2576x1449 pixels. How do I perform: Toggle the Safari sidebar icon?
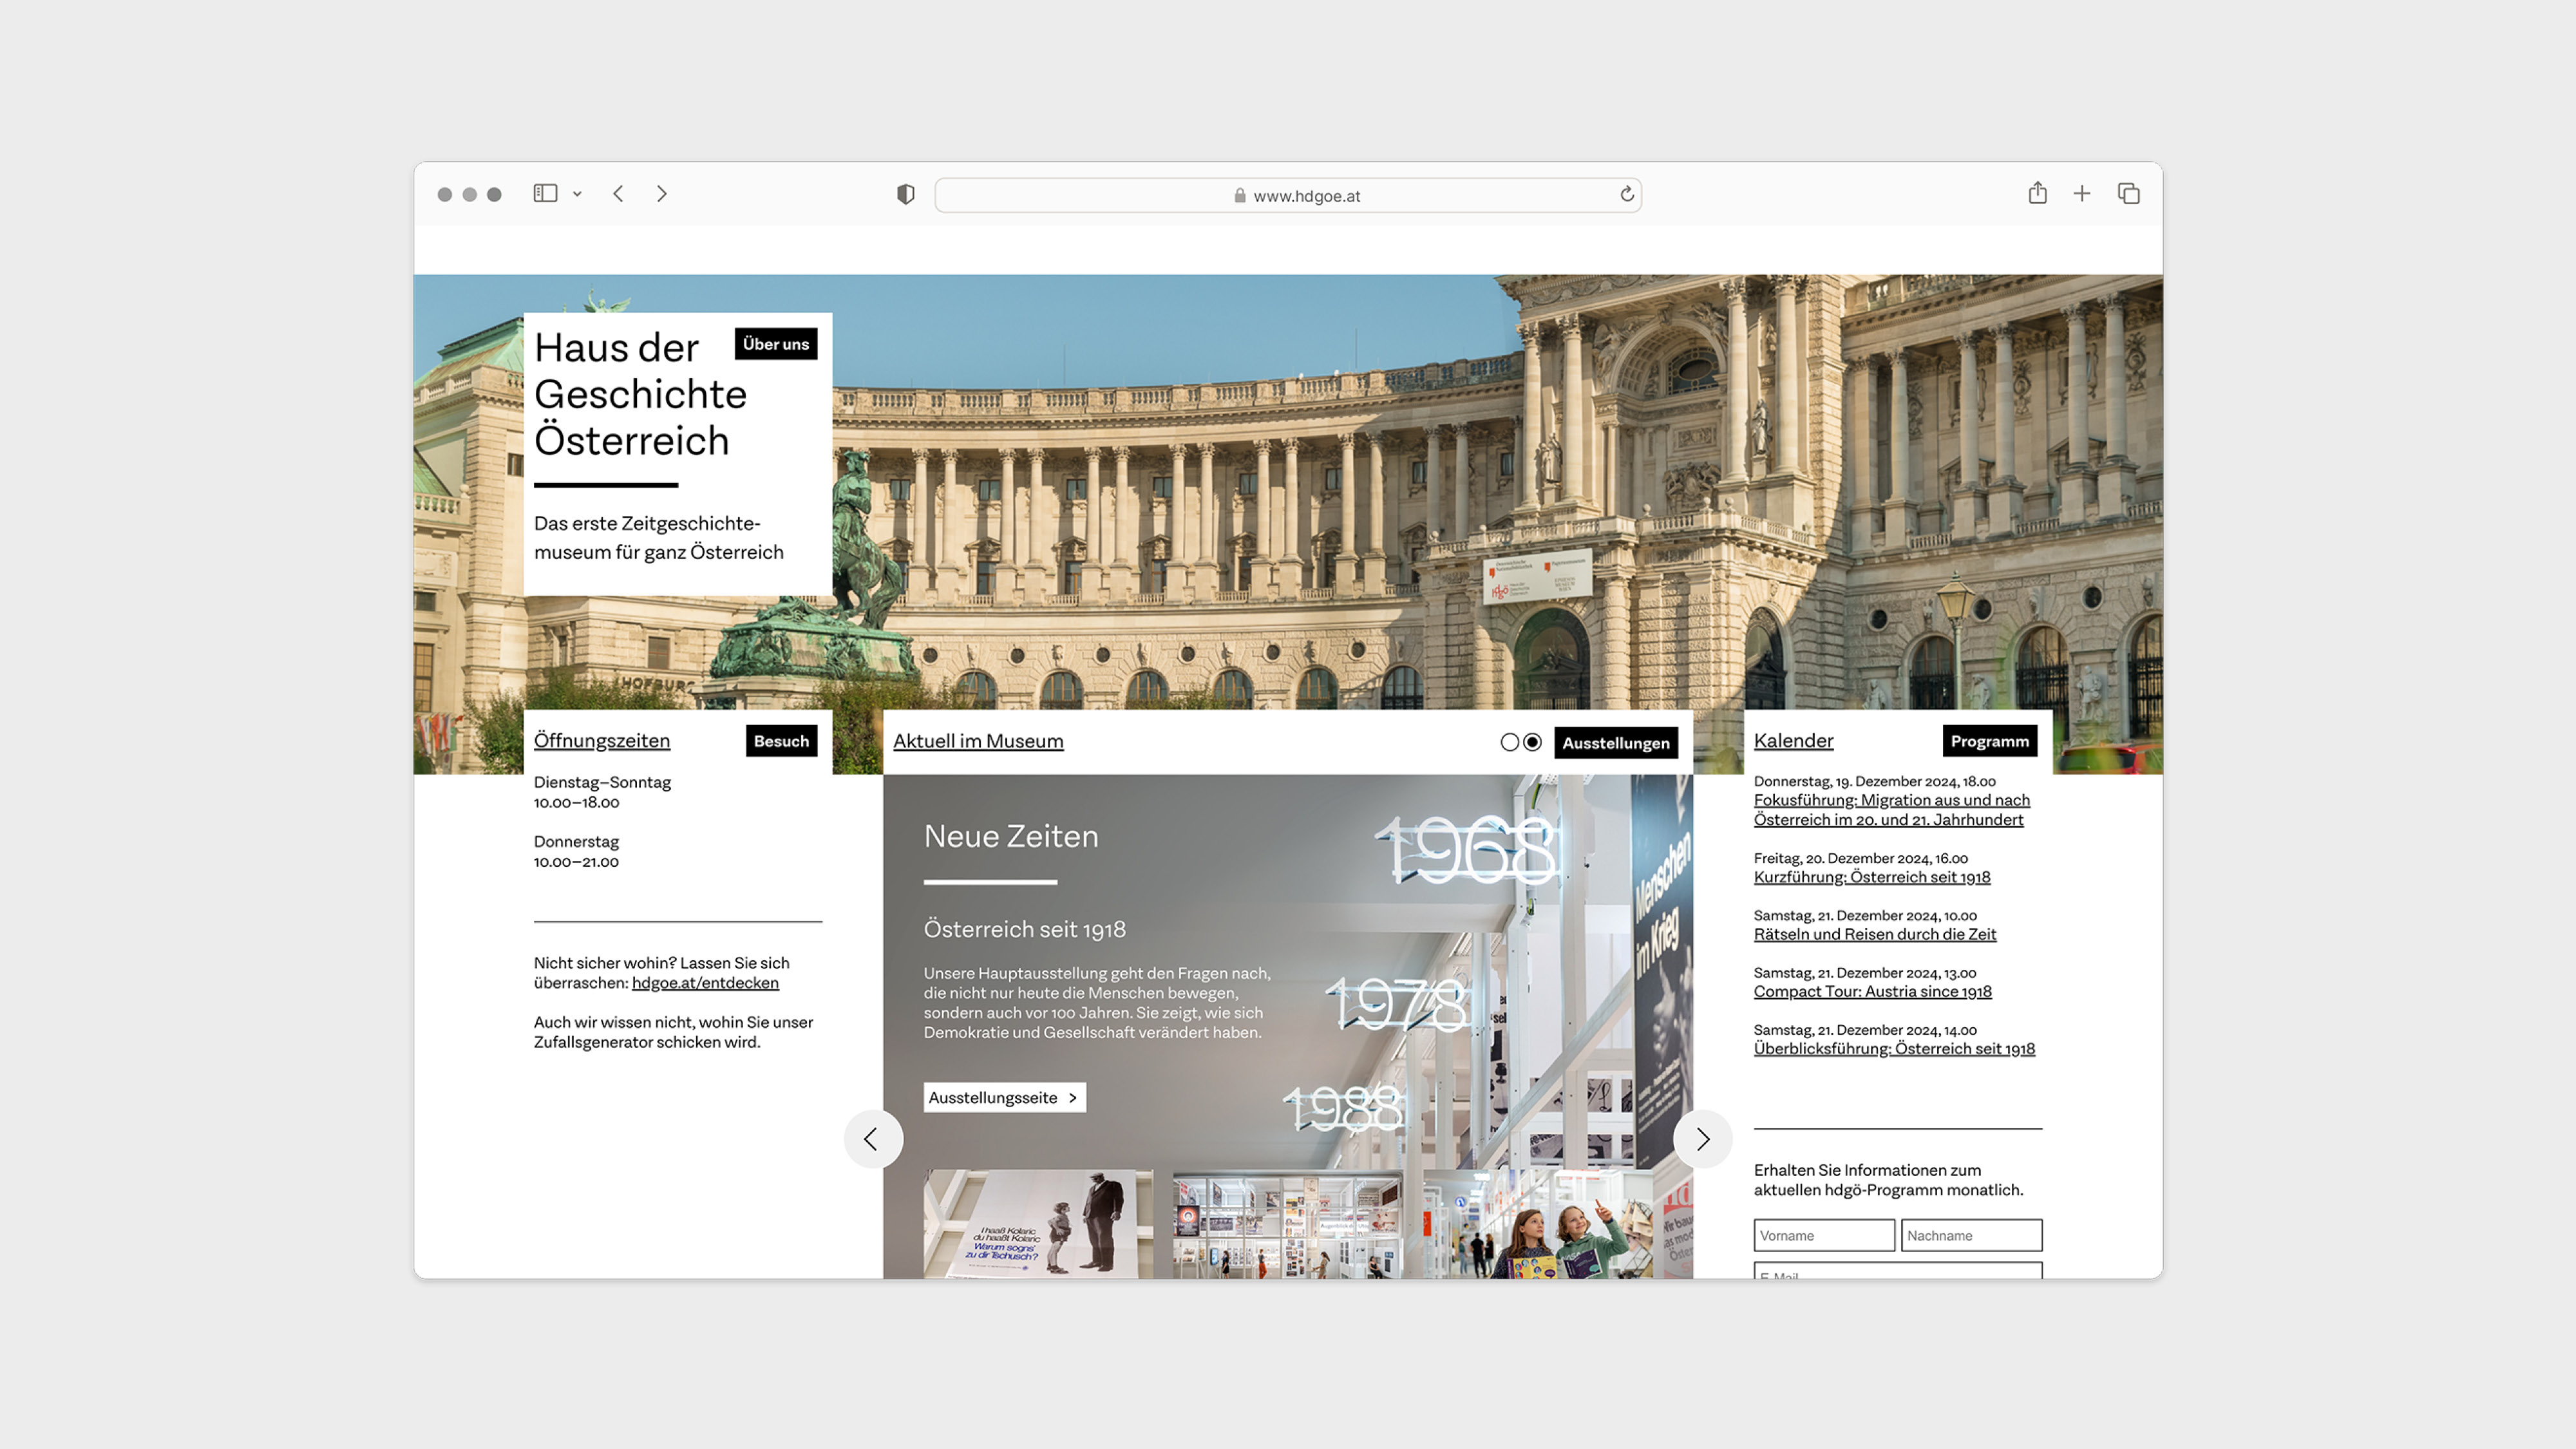(x=545, y=193)
